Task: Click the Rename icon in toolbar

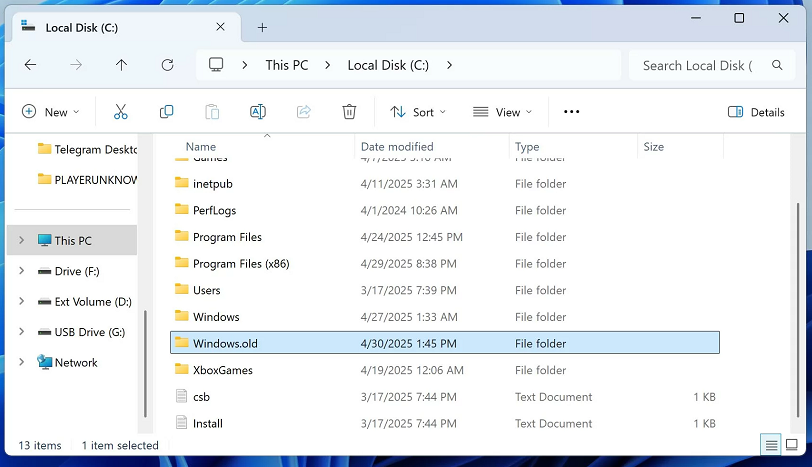Action: pos(257,112)
